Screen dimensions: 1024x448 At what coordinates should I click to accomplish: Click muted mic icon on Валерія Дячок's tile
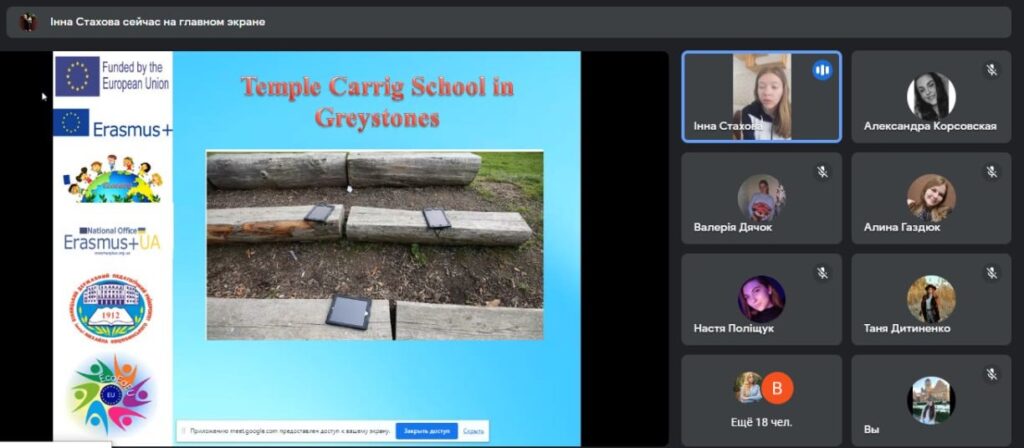click(x=822, y=172)
